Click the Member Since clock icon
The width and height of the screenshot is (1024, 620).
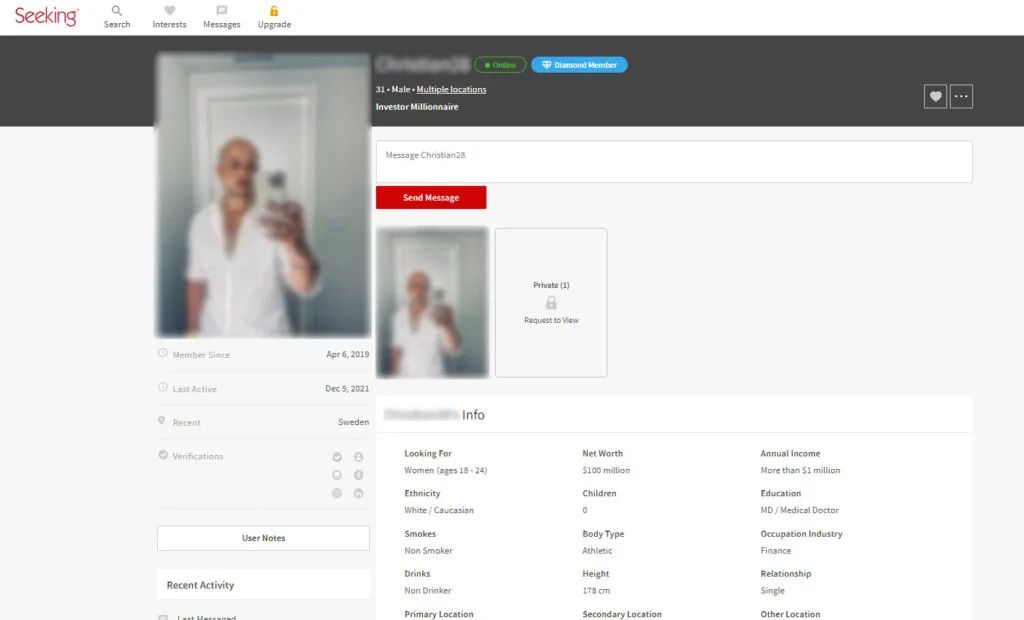click(163, 353)
